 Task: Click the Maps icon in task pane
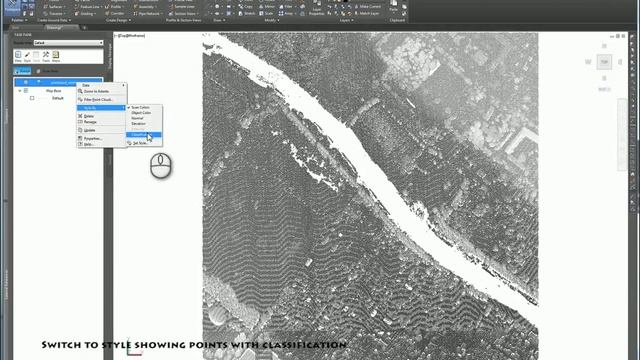(56, 56)
